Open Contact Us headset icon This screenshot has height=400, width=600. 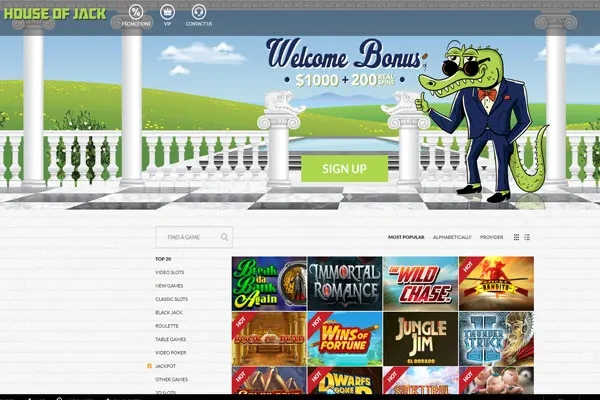(198, 12)
